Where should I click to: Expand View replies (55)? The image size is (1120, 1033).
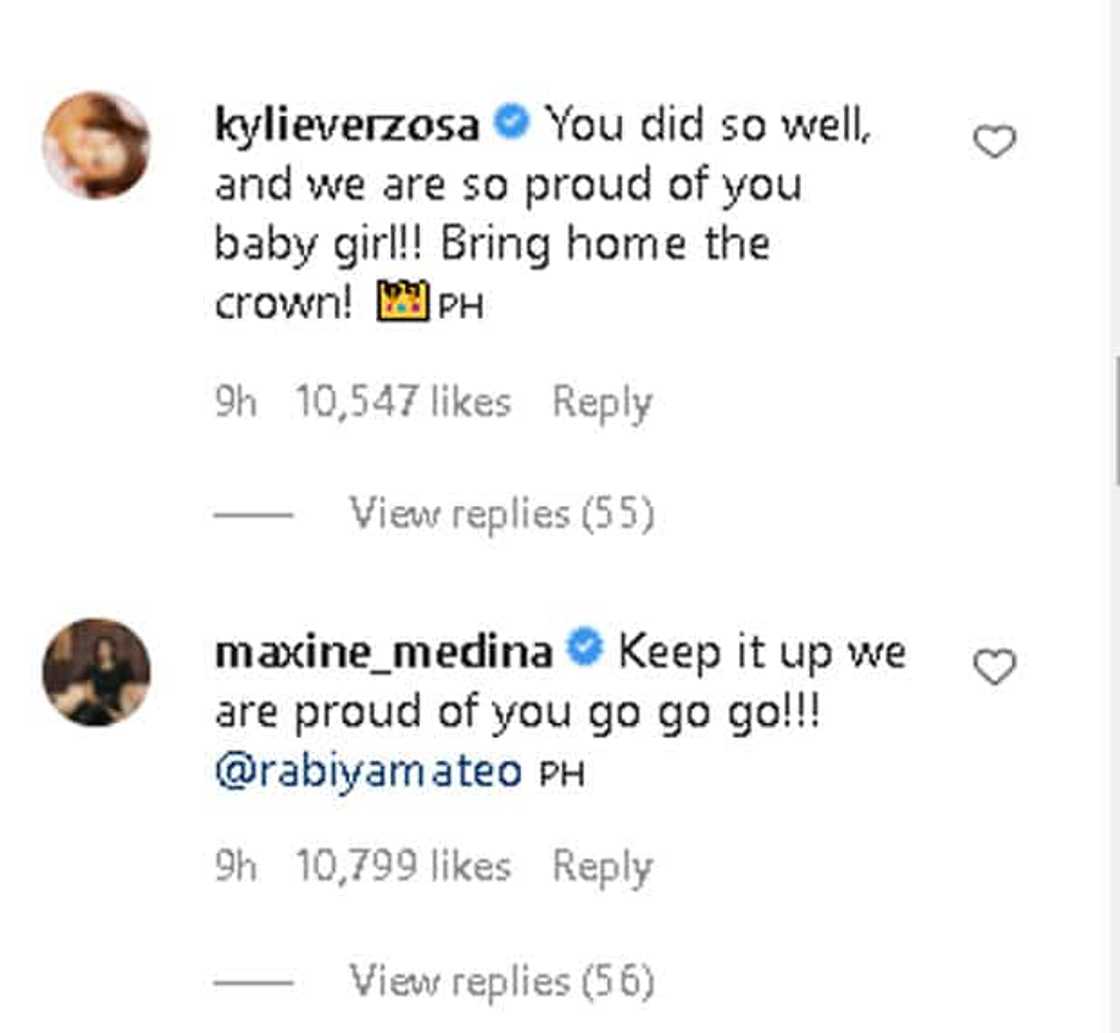coord(501,514)
